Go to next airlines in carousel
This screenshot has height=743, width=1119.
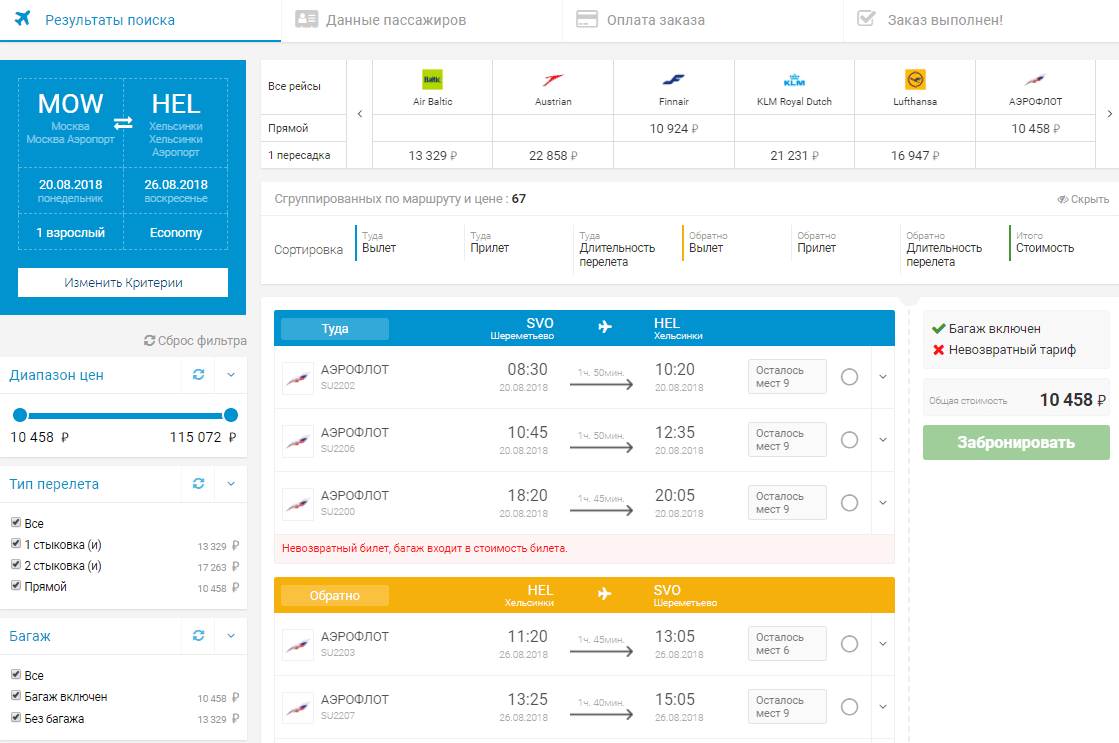tap(1110, 113)
